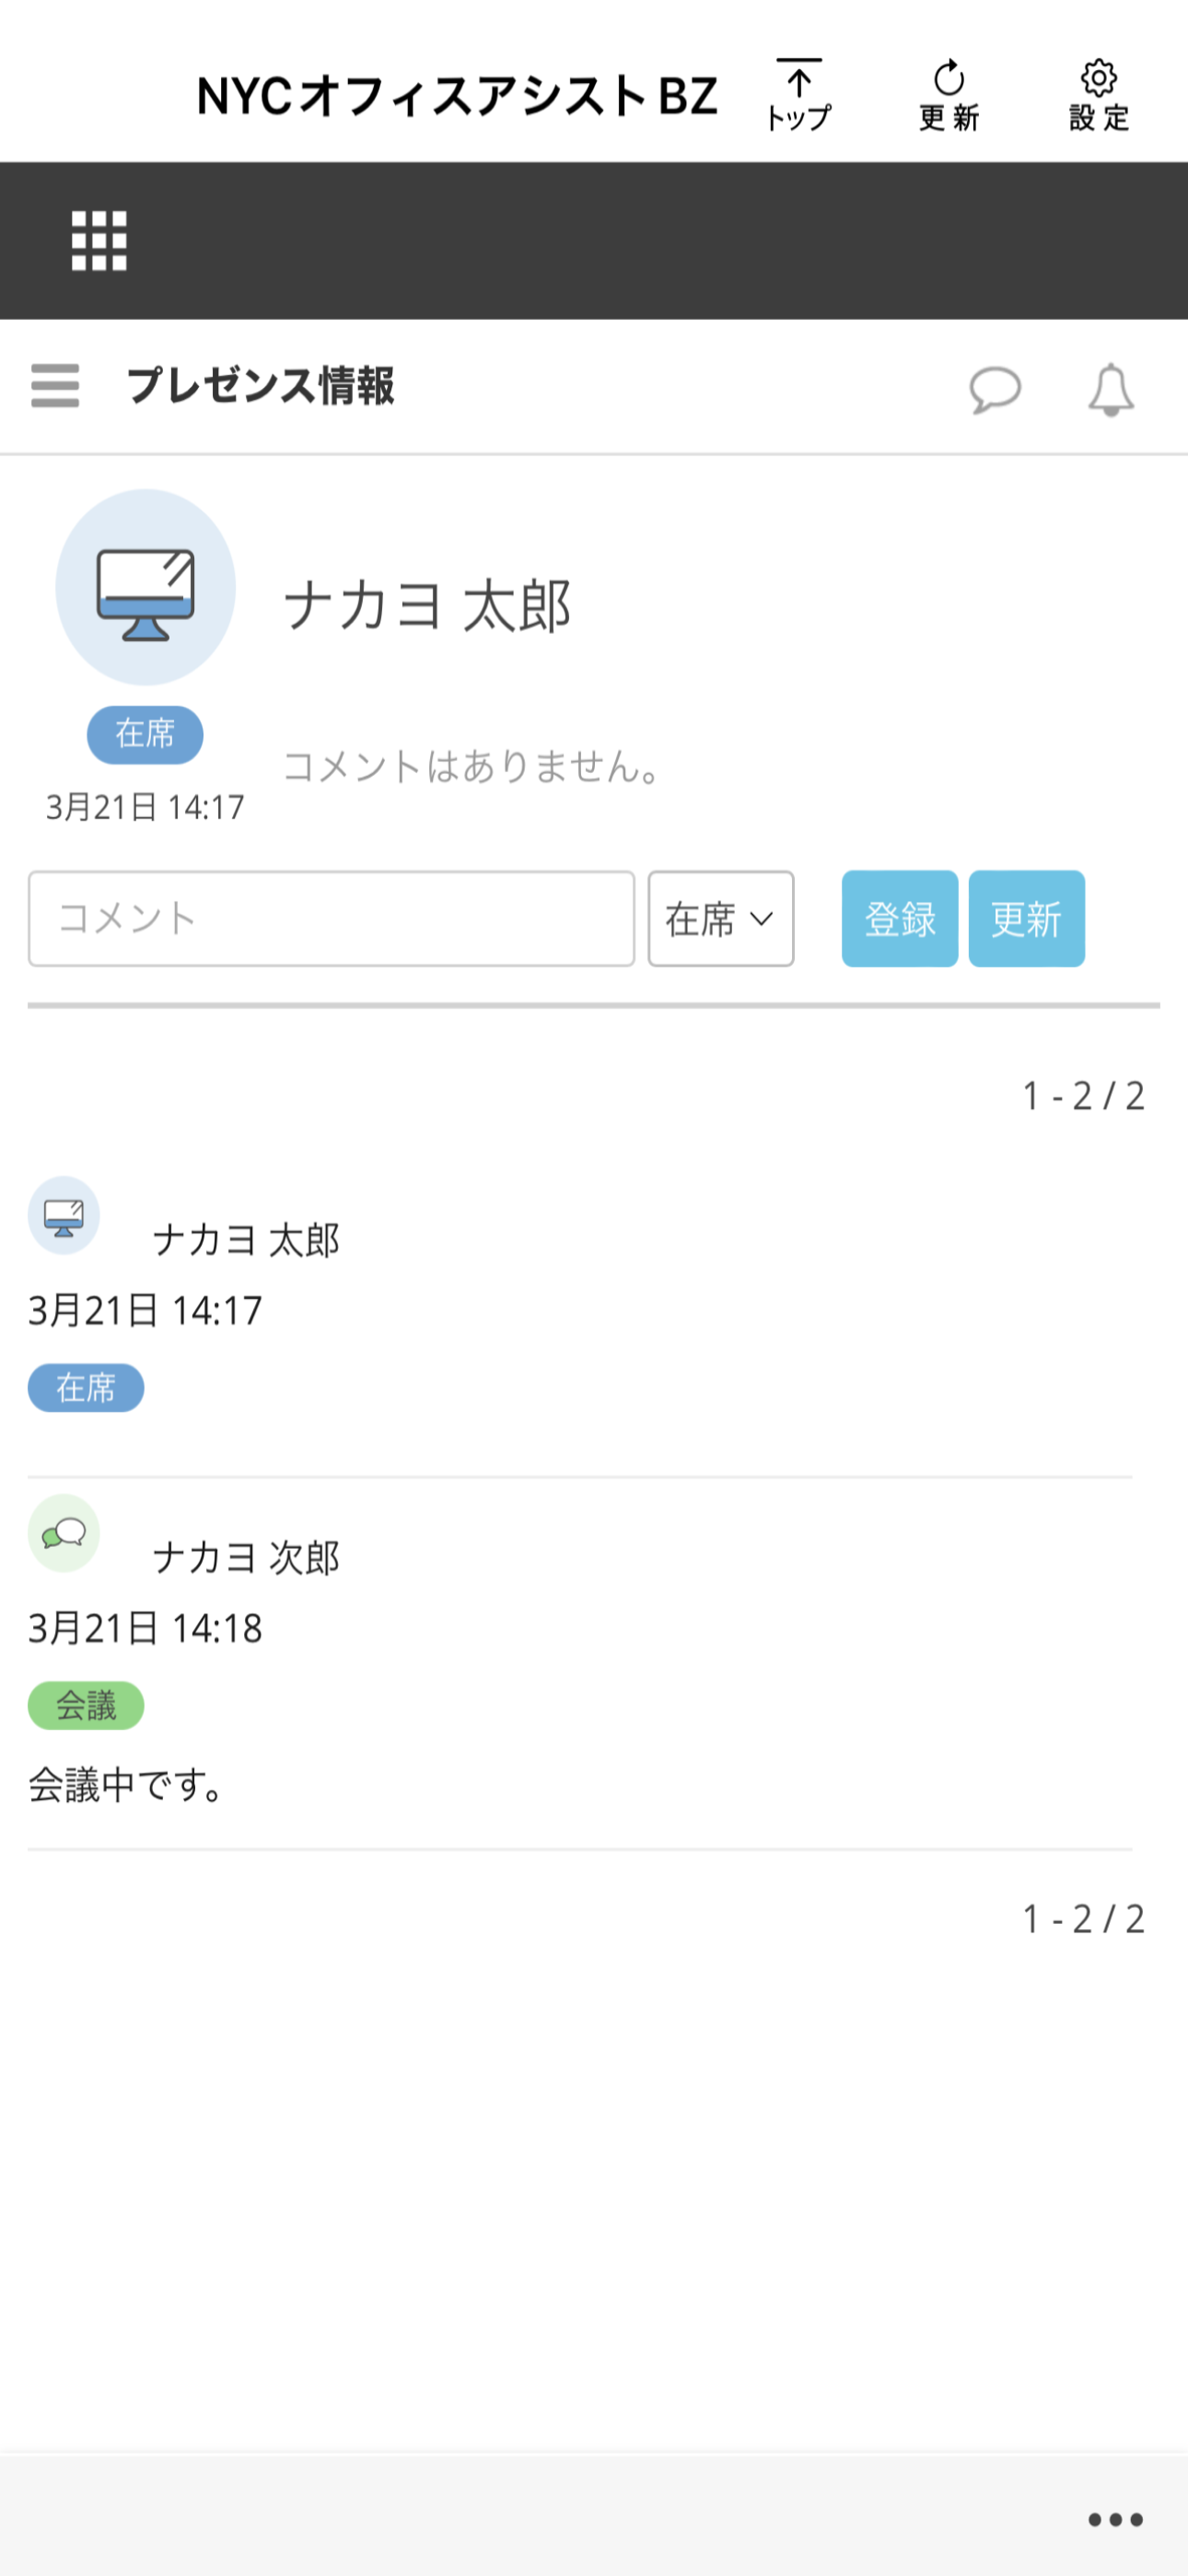1188x2576 pixels.
Task: Open the three-dot more menu
Action: click(x=1115, y=2519)
